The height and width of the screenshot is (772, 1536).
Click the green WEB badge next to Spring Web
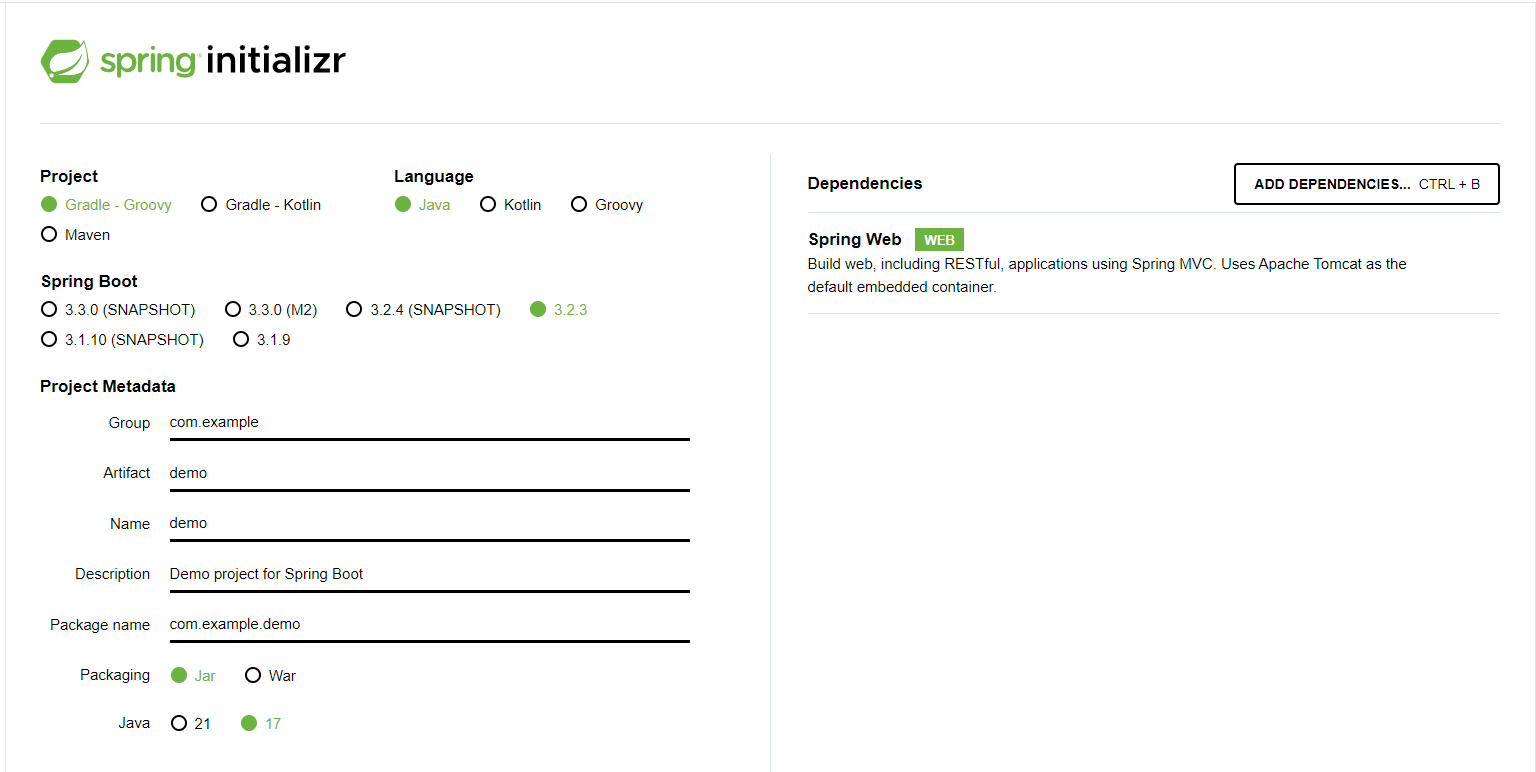(939, 239)
